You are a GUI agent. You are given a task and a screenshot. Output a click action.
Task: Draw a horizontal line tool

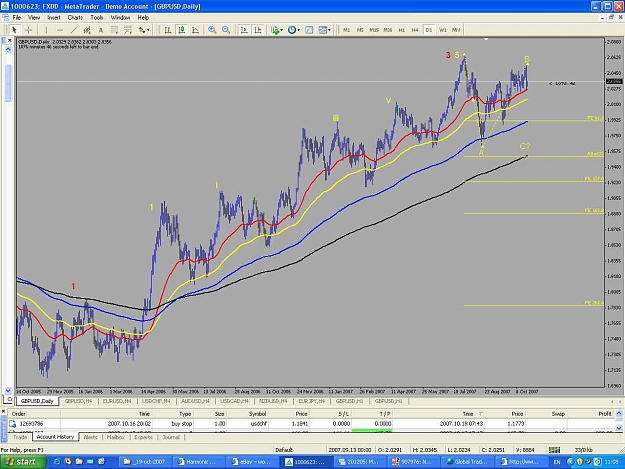[60, 30]
